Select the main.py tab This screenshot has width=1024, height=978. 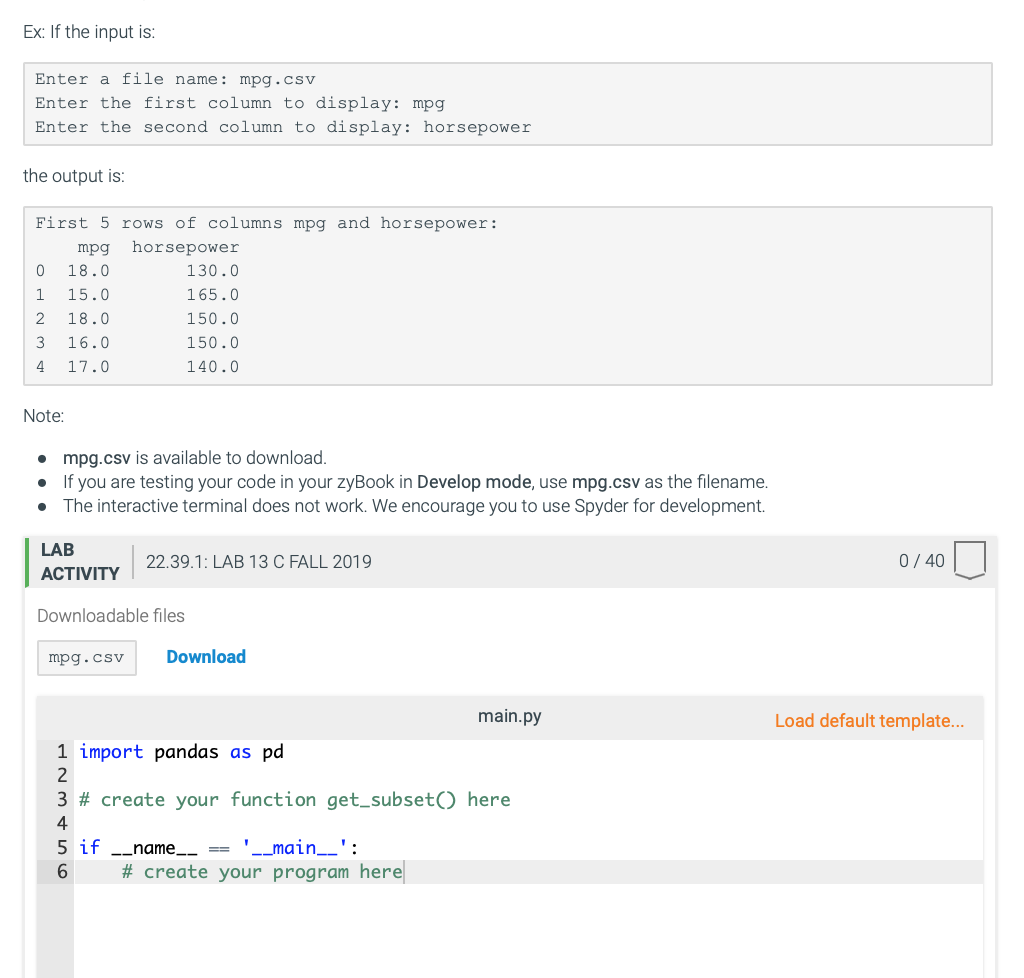click(509, 716)
